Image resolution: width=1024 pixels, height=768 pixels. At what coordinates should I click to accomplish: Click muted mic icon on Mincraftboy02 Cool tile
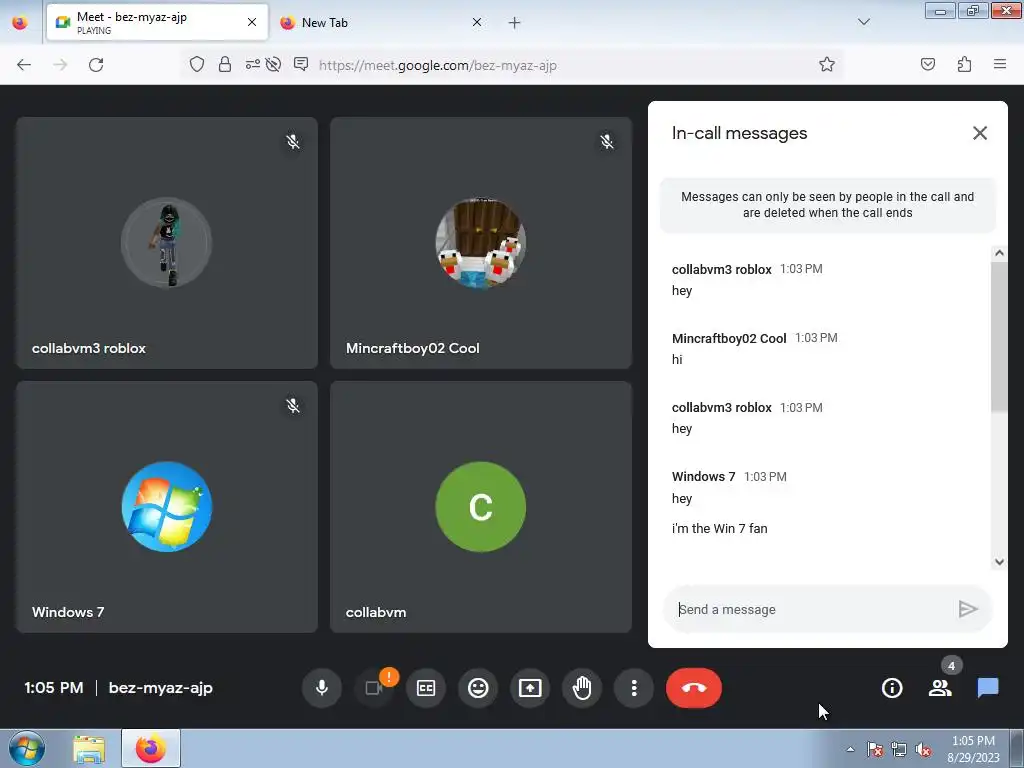[607, 142]
